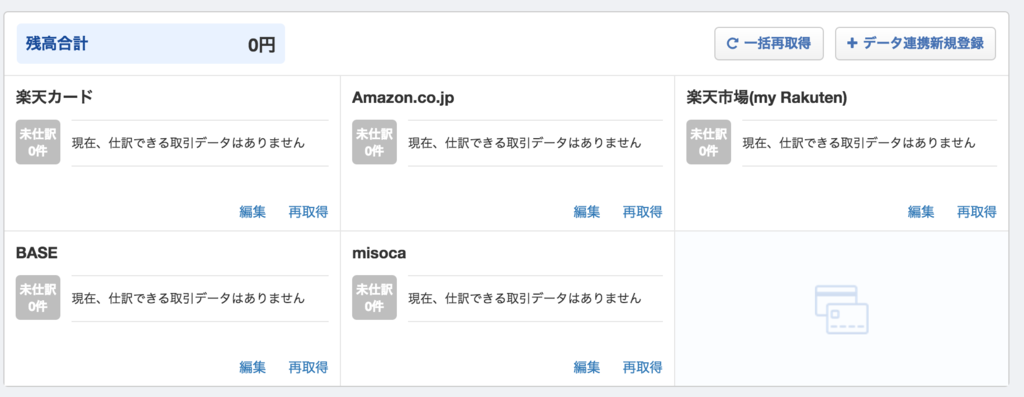Click the データ連携新規登録 button
The height and width of the screenshot is (397, 1024).
point(915,44)
